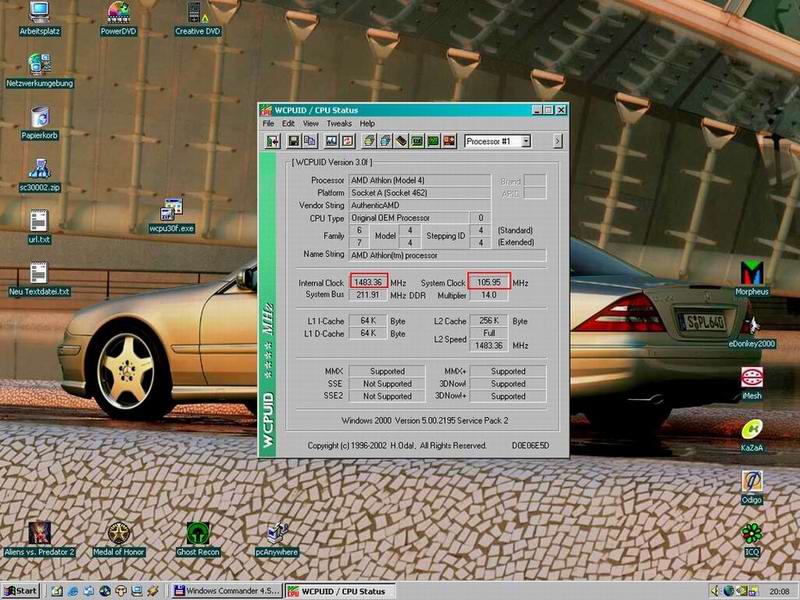Select the url.txt desktop file
Screen dimensions: 800x600
click(39, 227)
